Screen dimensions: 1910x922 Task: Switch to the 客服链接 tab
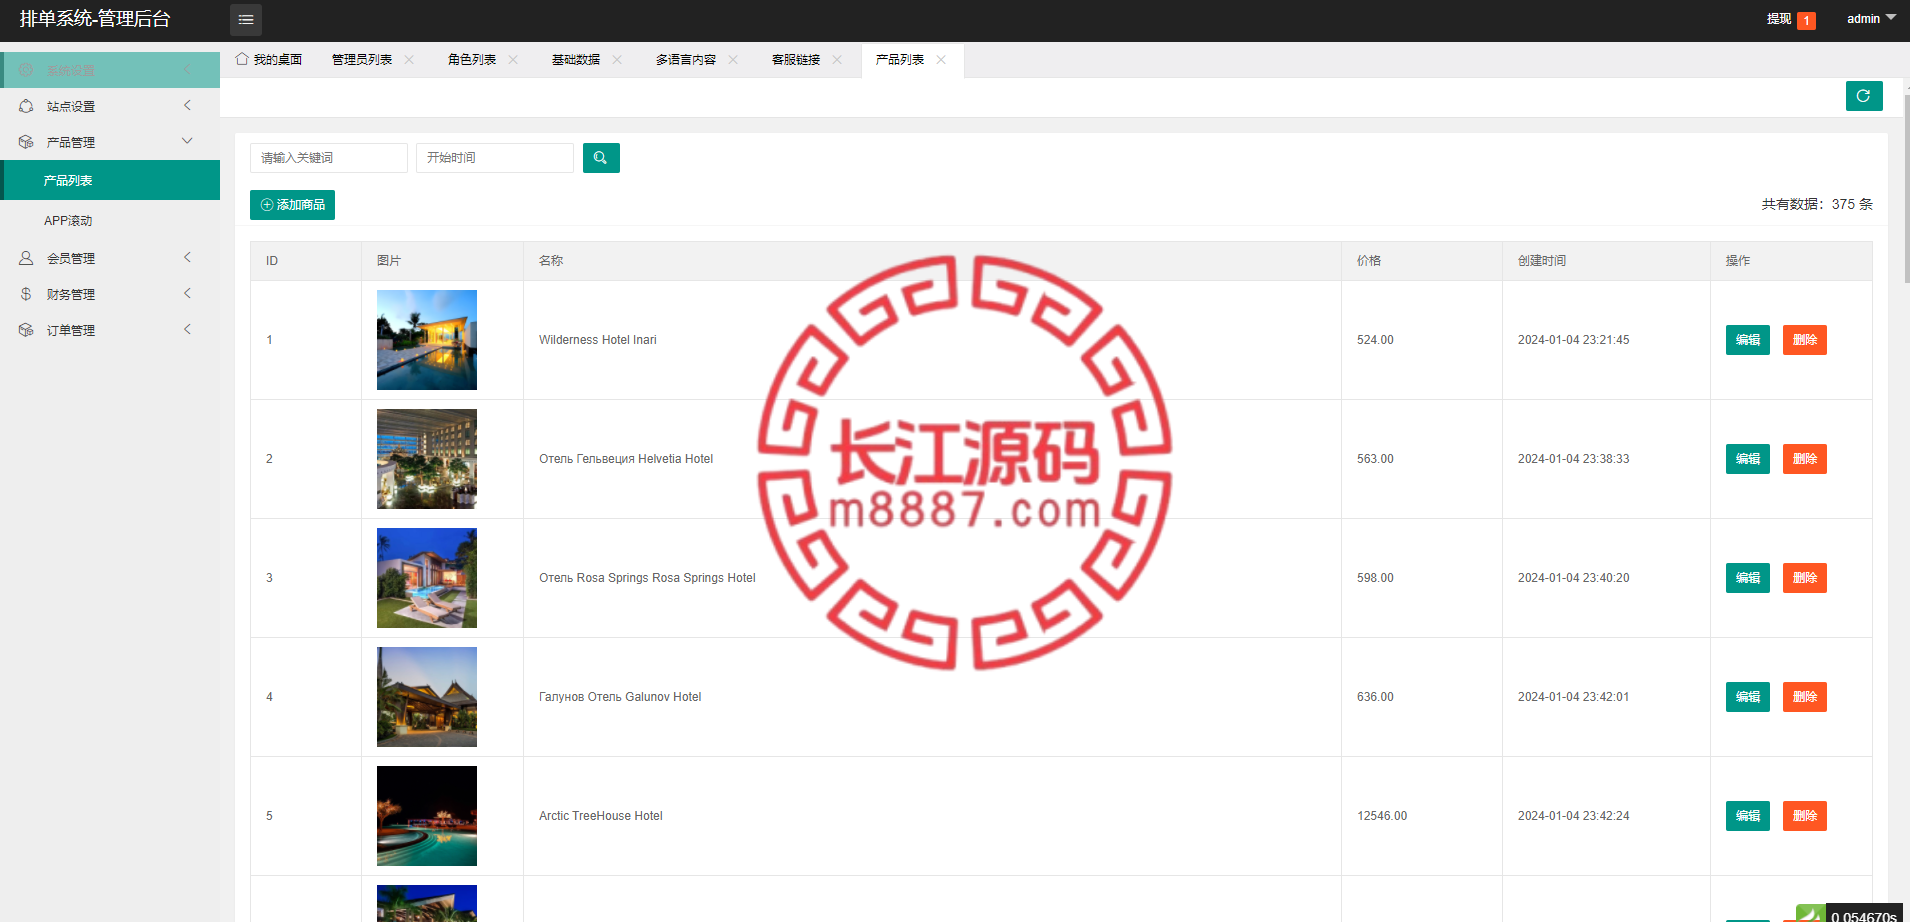pos(796,60)
